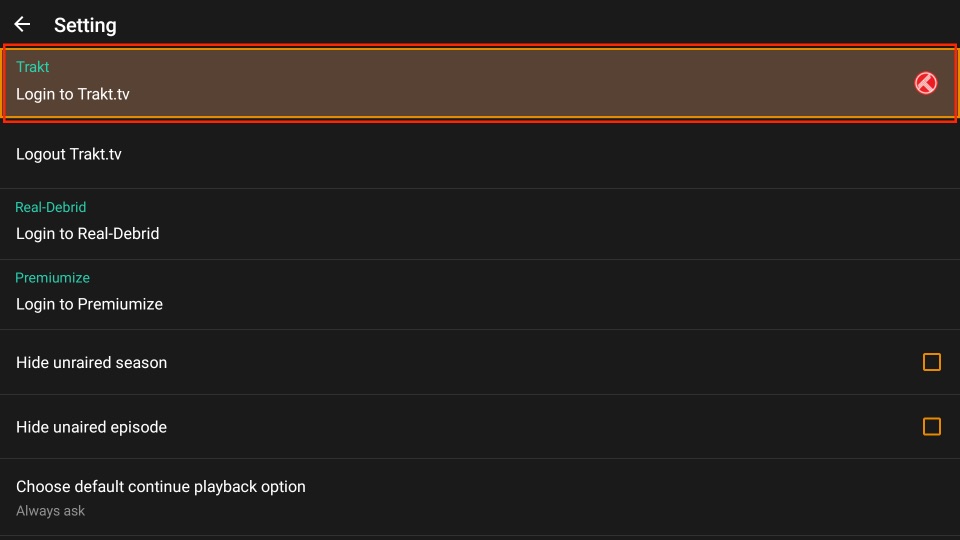
Task: Click the 'Hide unraired season' label text
Action: (x=91, y=363)
